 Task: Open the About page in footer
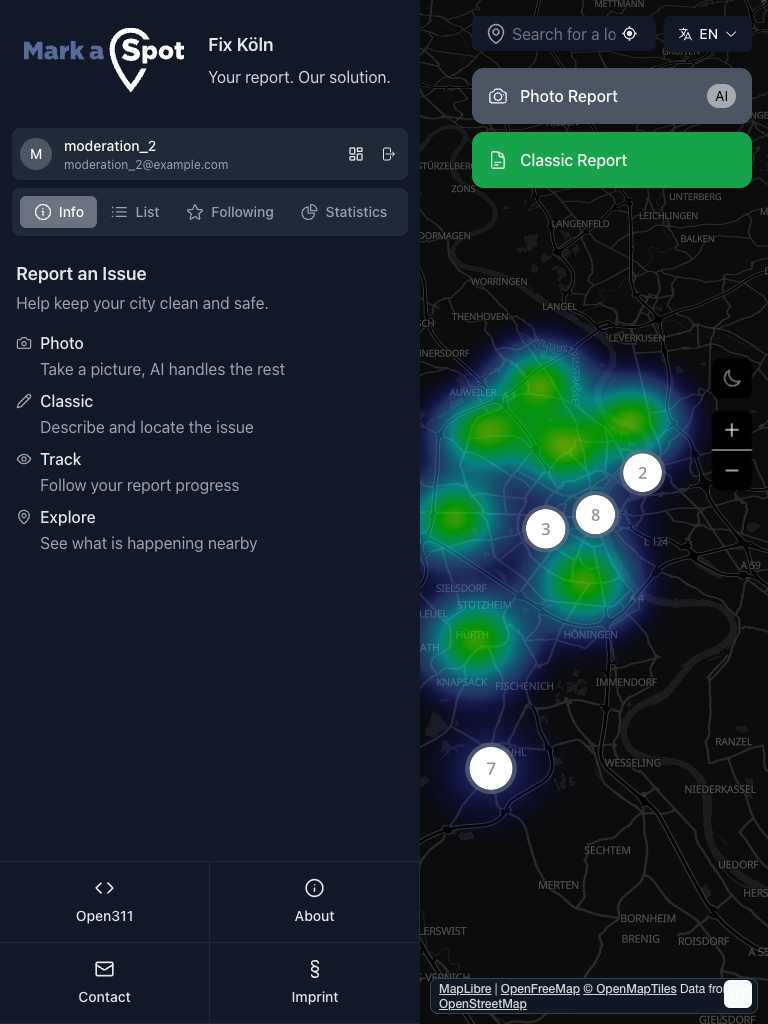coord(314,901)
